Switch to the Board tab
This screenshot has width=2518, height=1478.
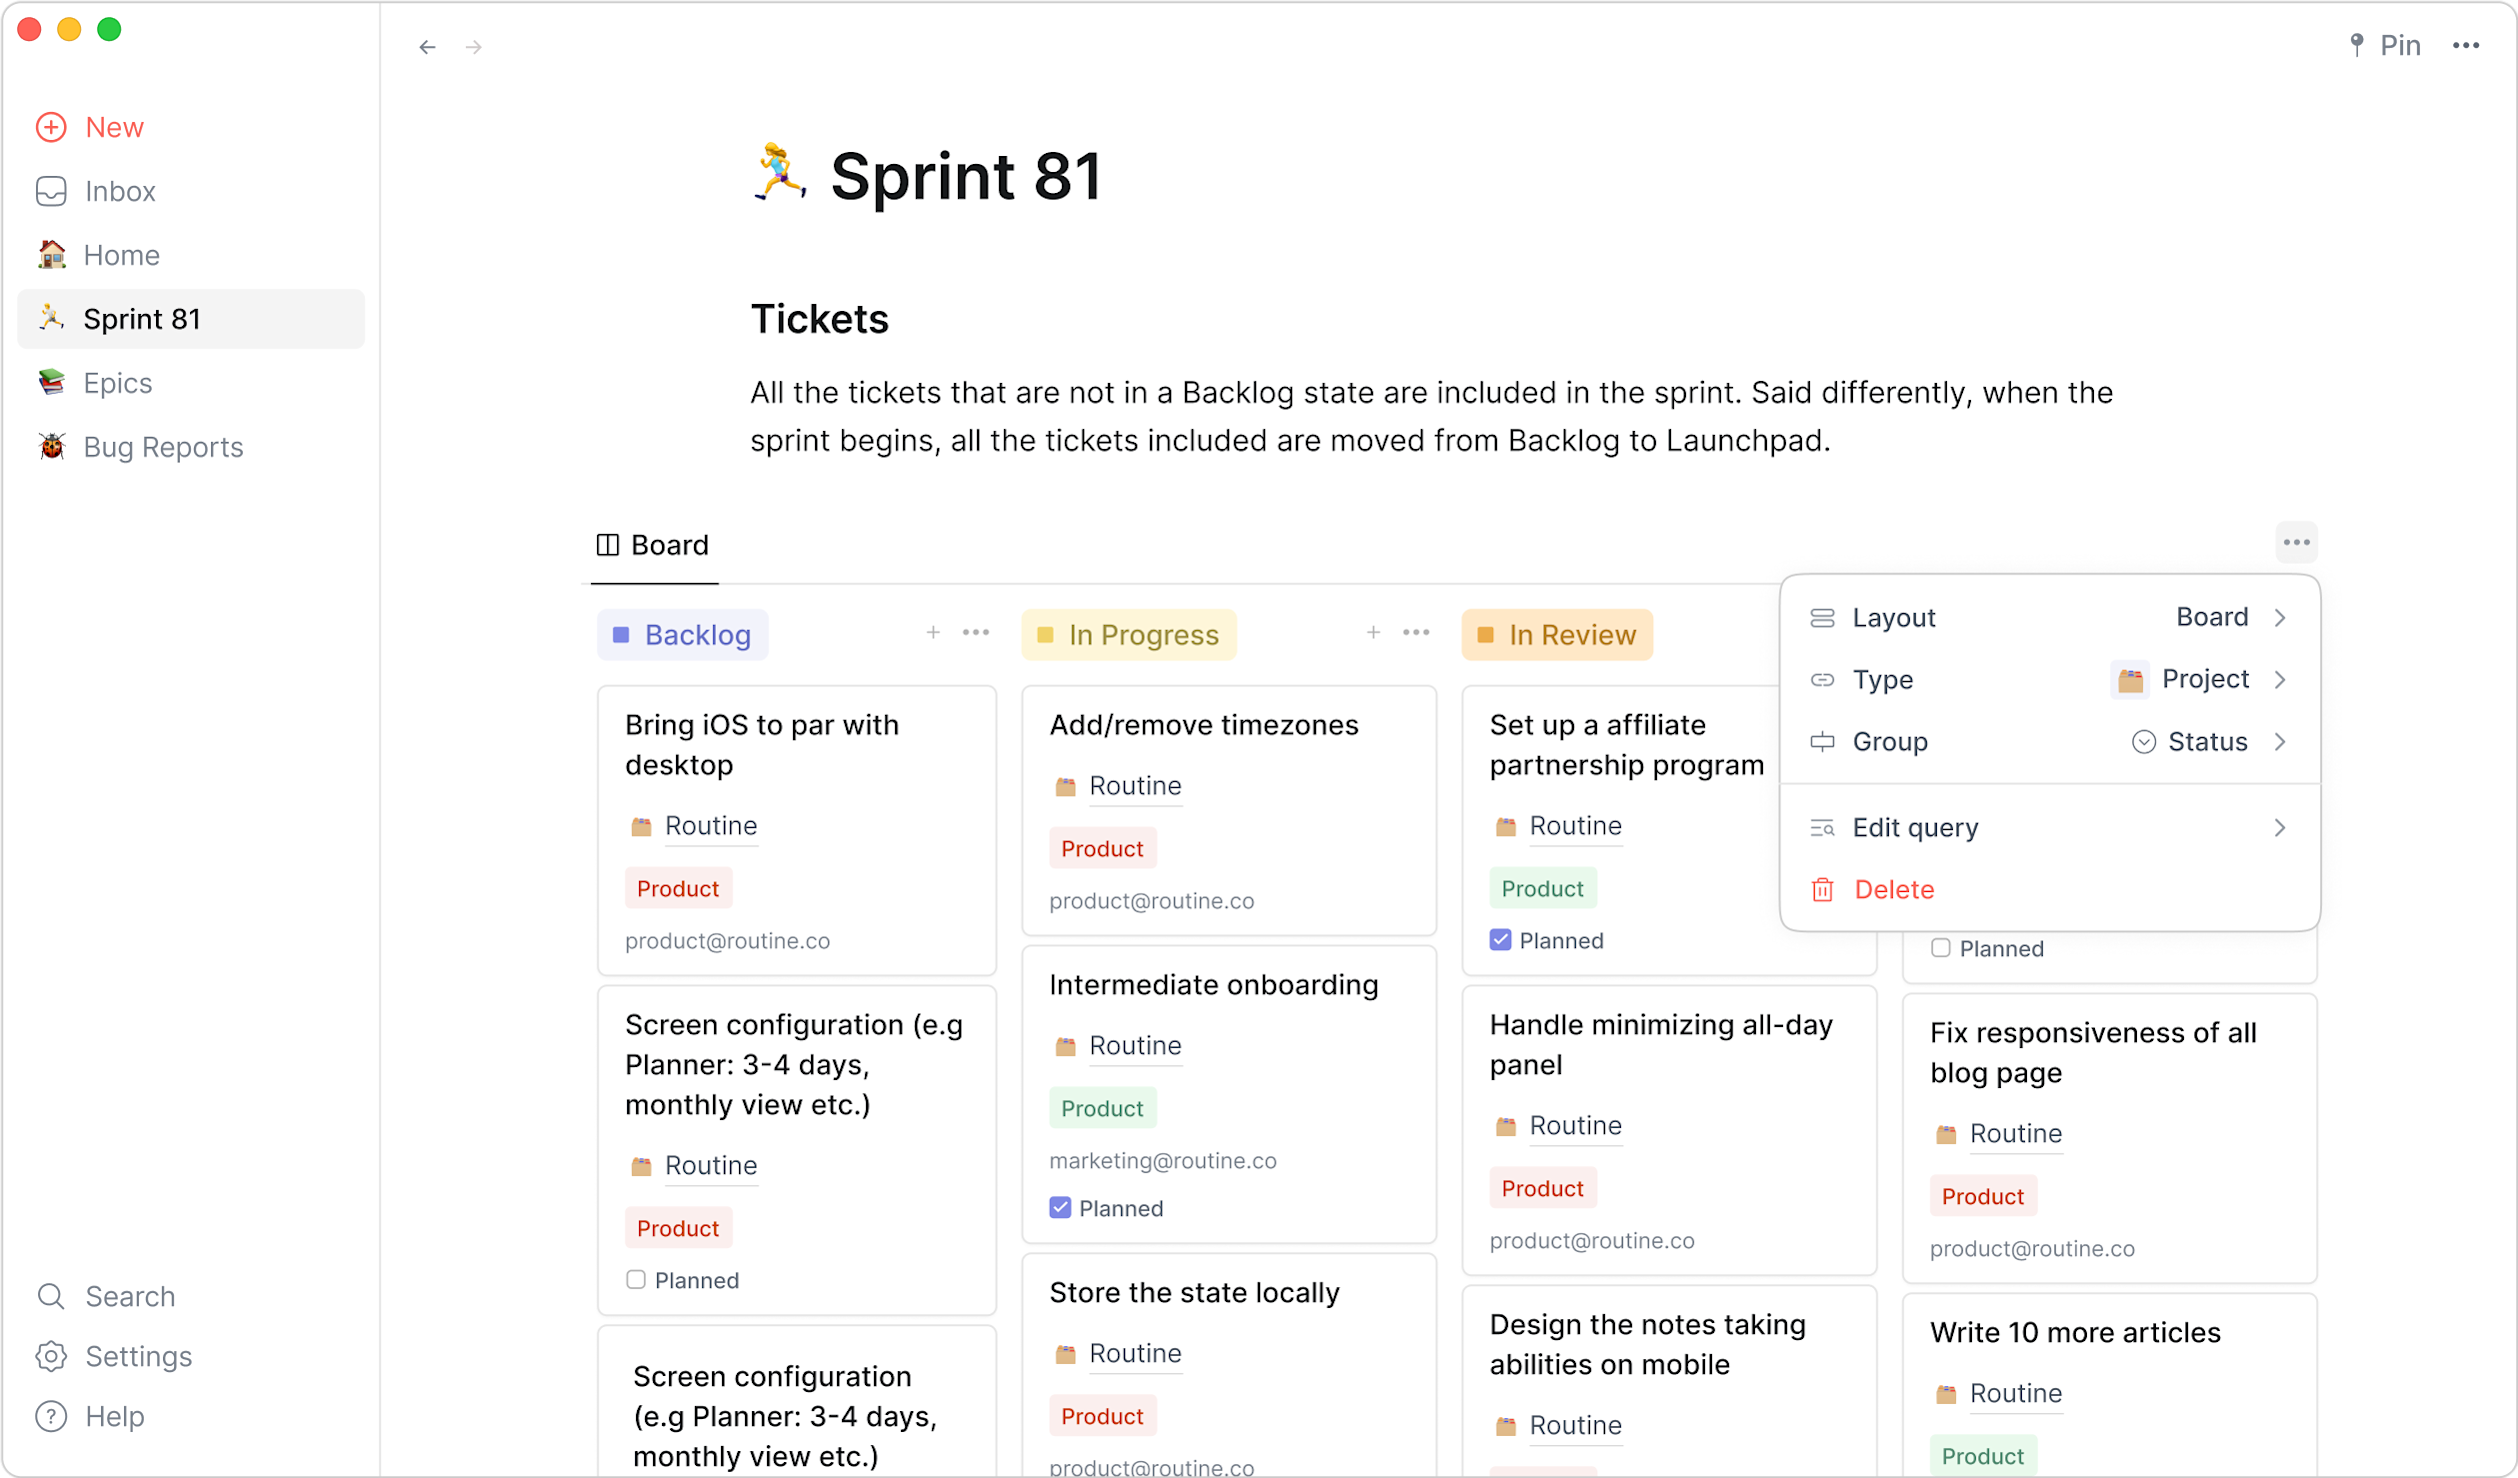[x=651, y=545]
